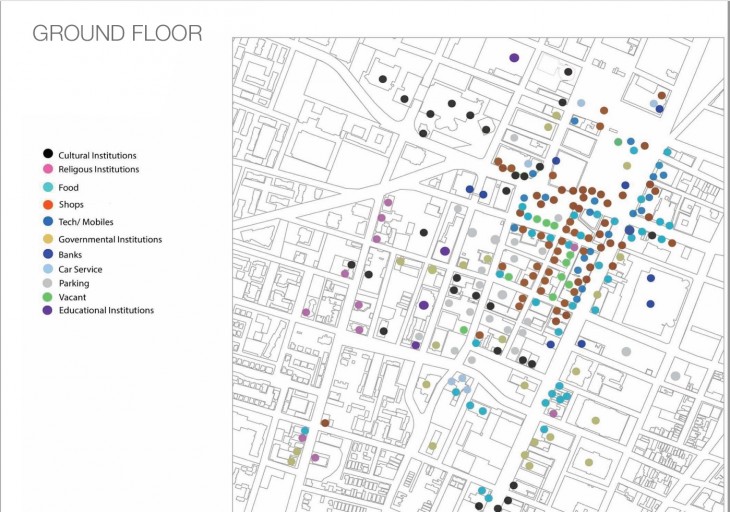Choose the tan Governmental Institutions legend dot
The height and width of the screenshot is (512, 730).
tap(48, 239)
